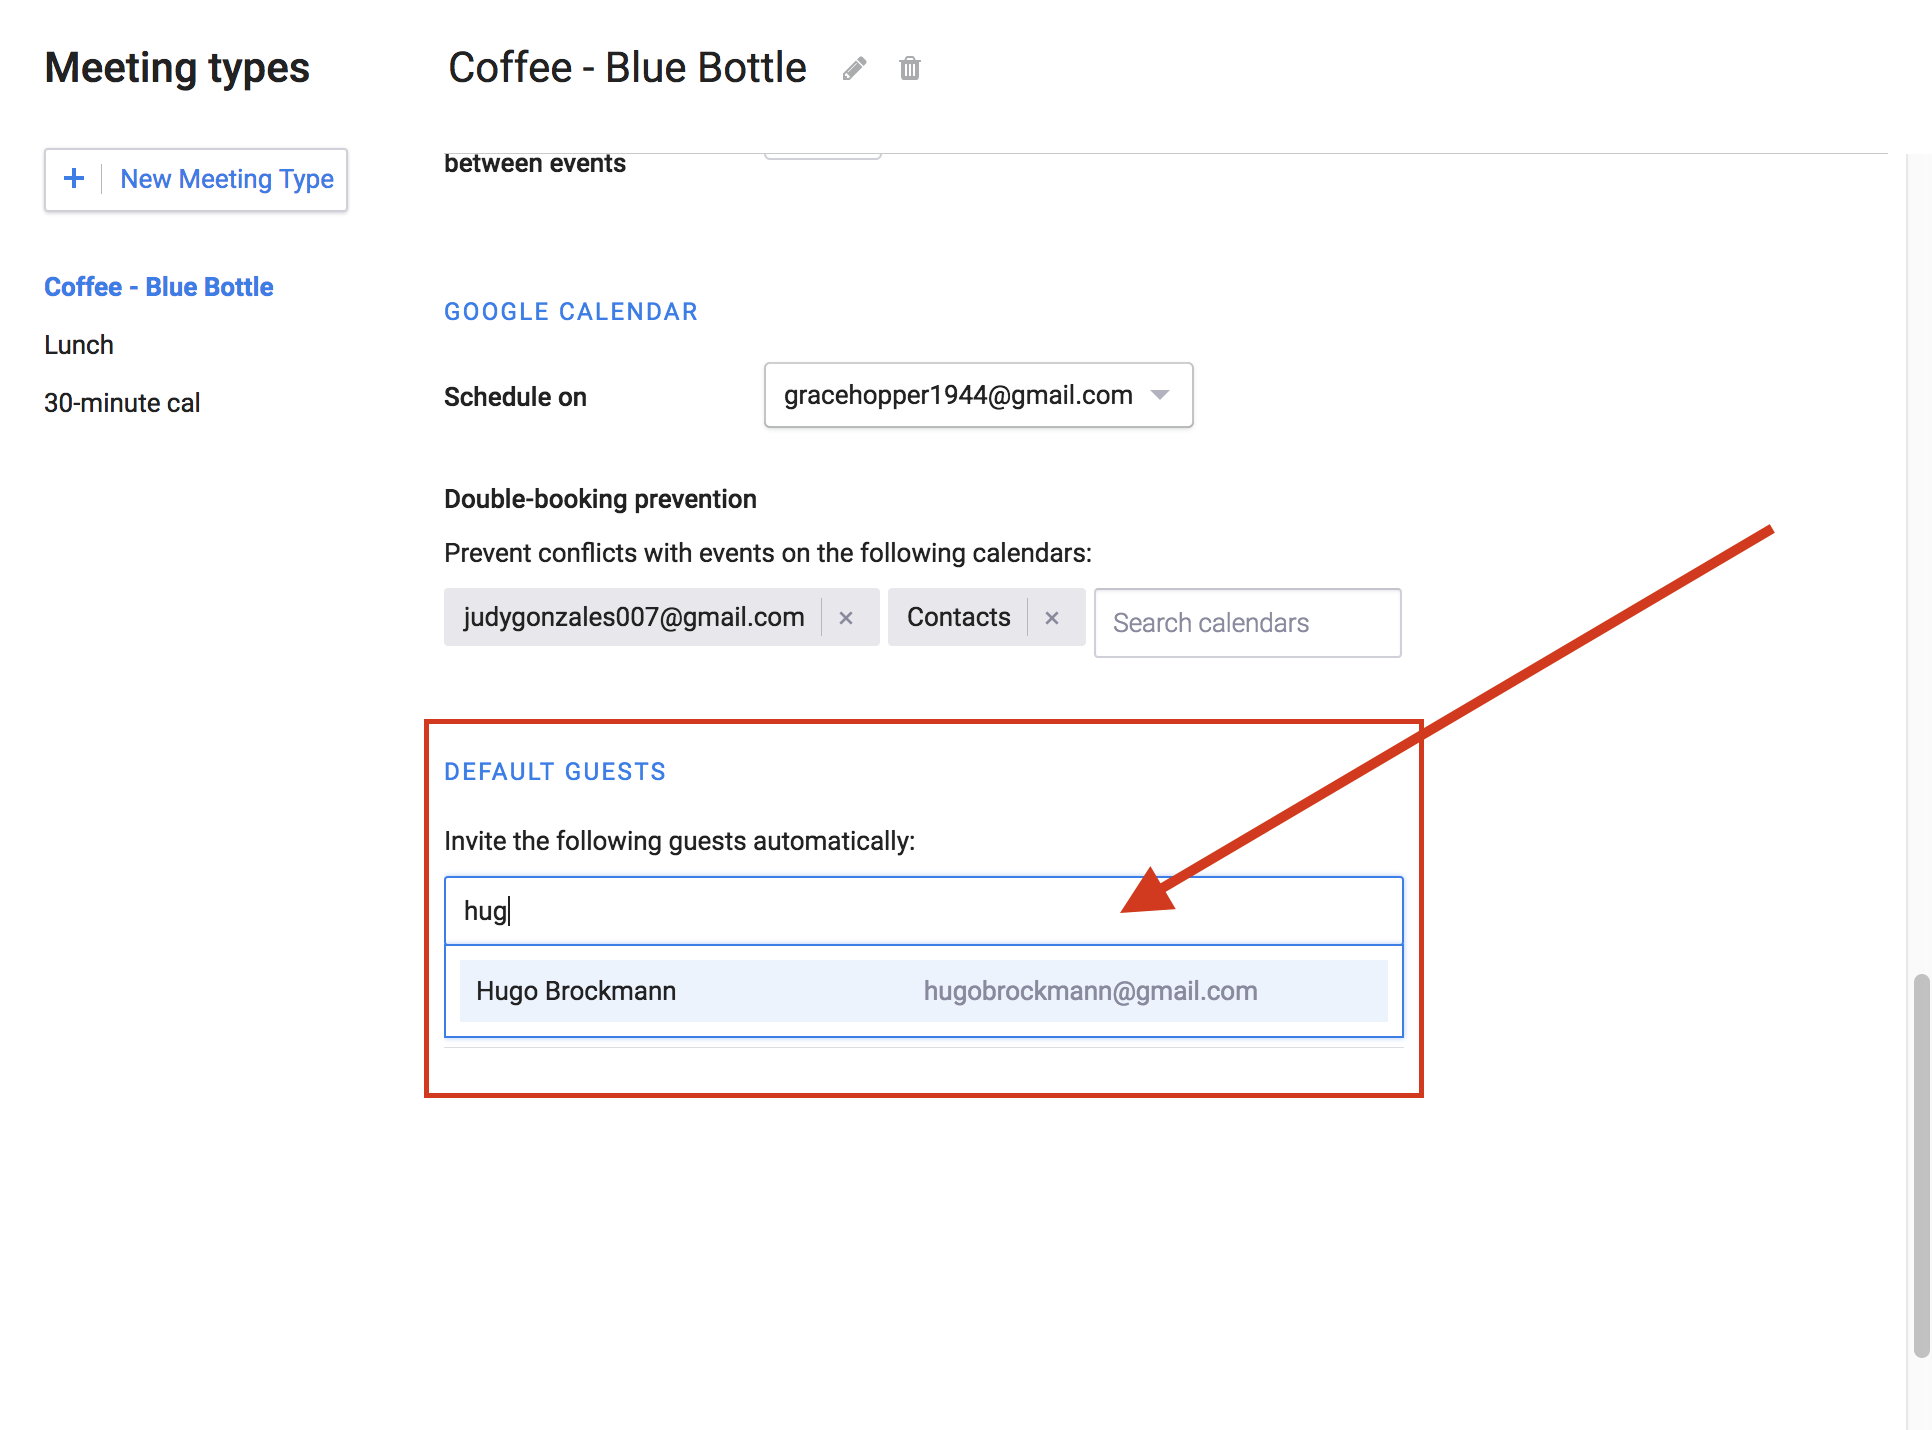
Task: Remove judygonzales007@gmail.com with its × icon
Action: coord(846,617)
